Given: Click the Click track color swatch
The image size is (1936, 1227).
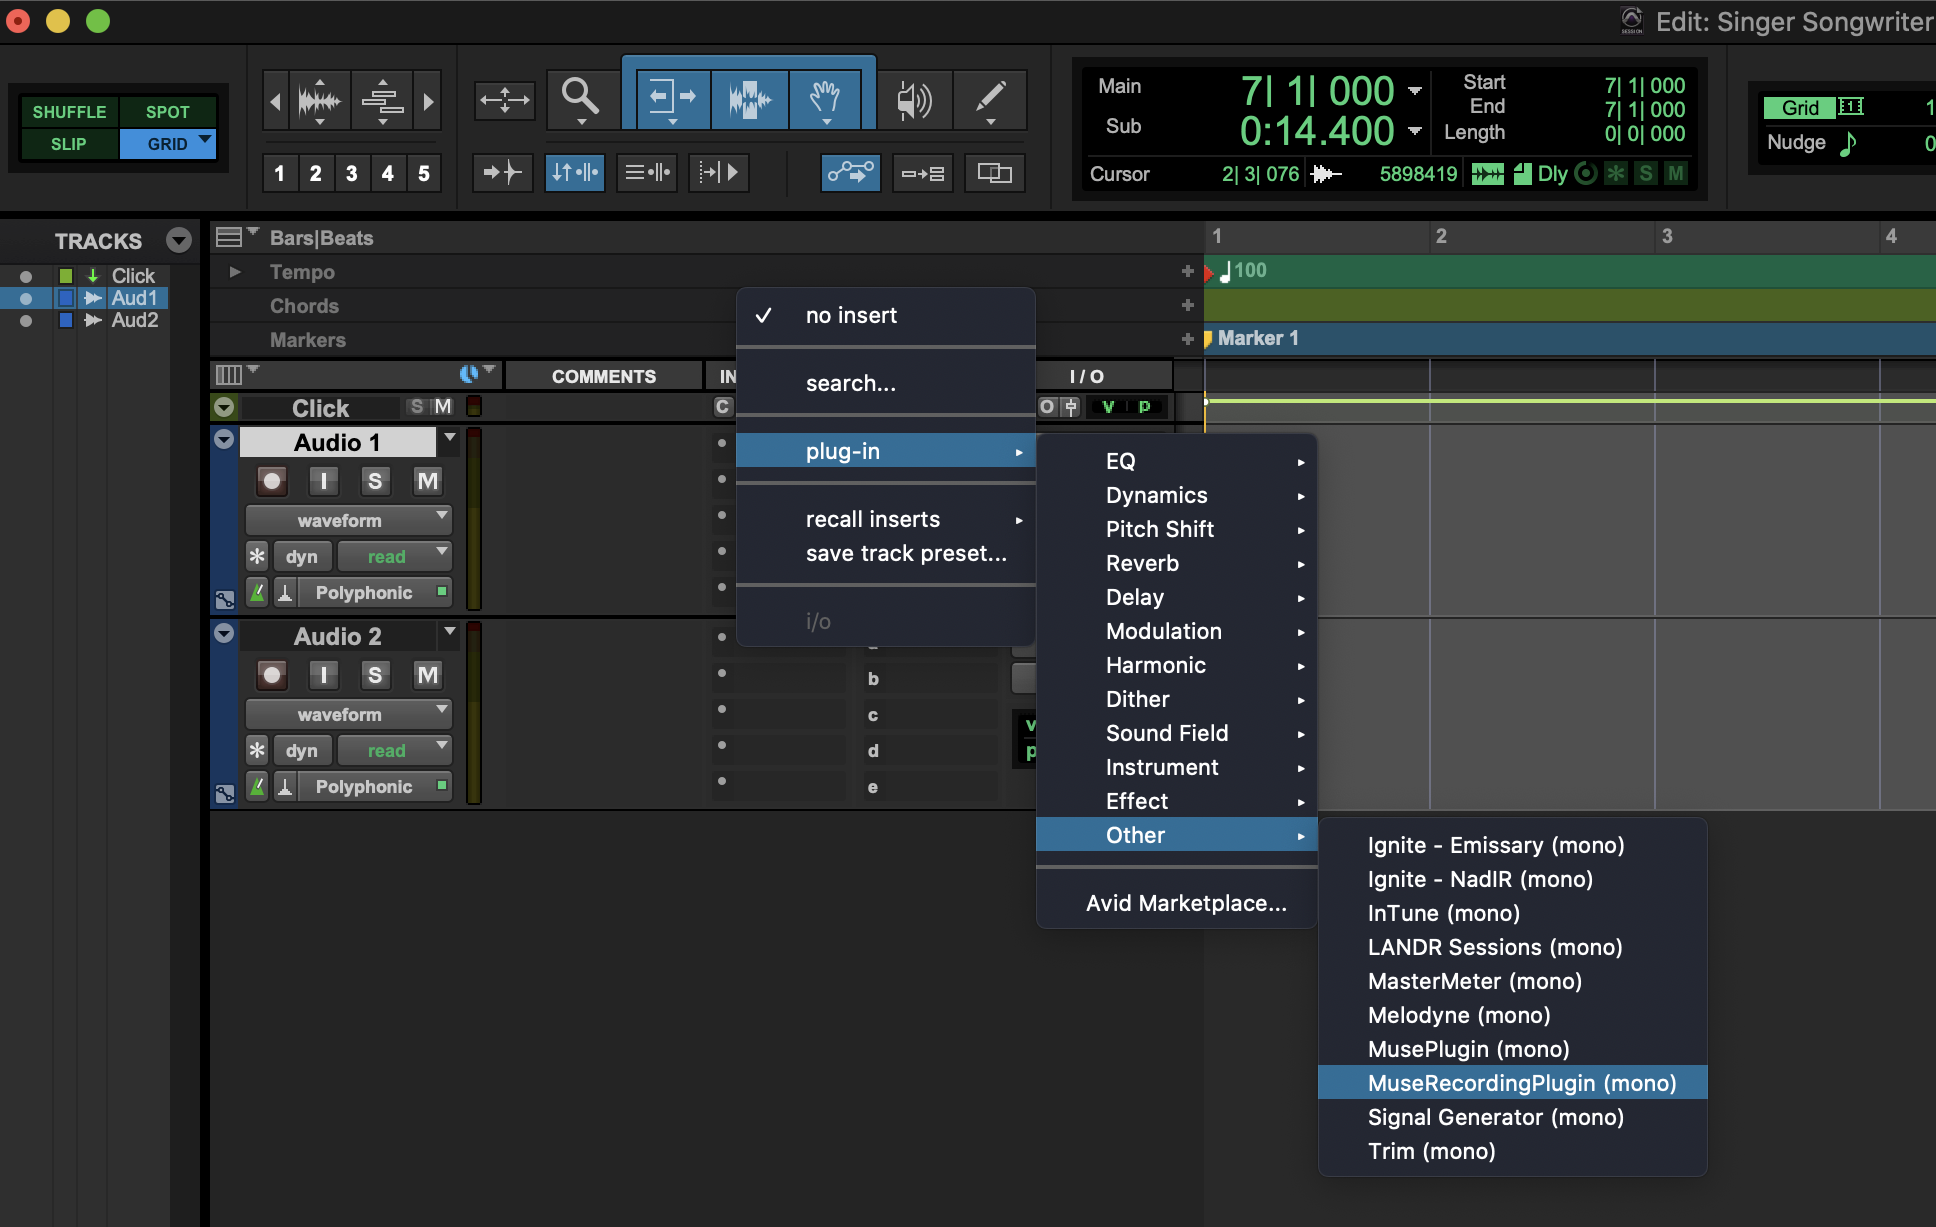Looking at the screenshot, I should click(x=66, y=275).
